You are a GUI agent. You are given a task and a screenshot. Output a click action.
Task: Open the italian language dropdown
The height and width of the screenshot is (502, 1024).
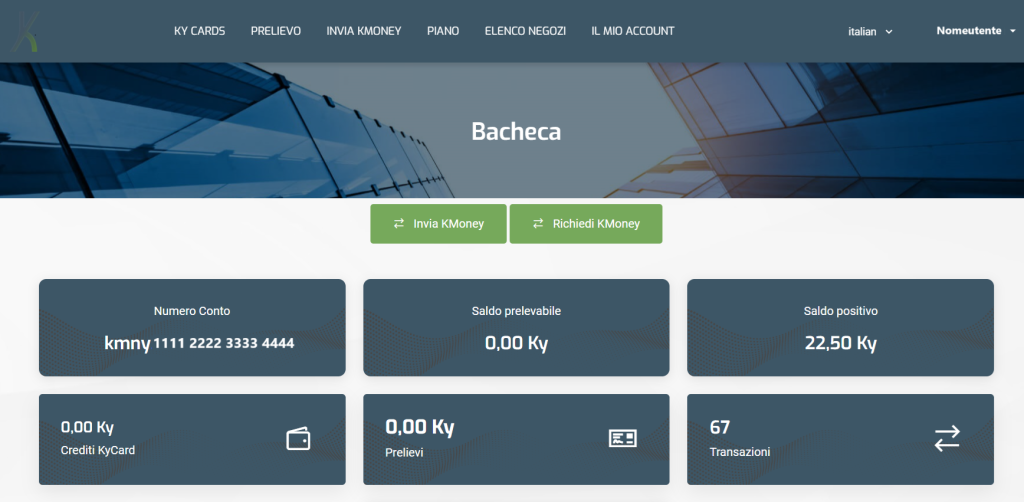coord(869,32)
